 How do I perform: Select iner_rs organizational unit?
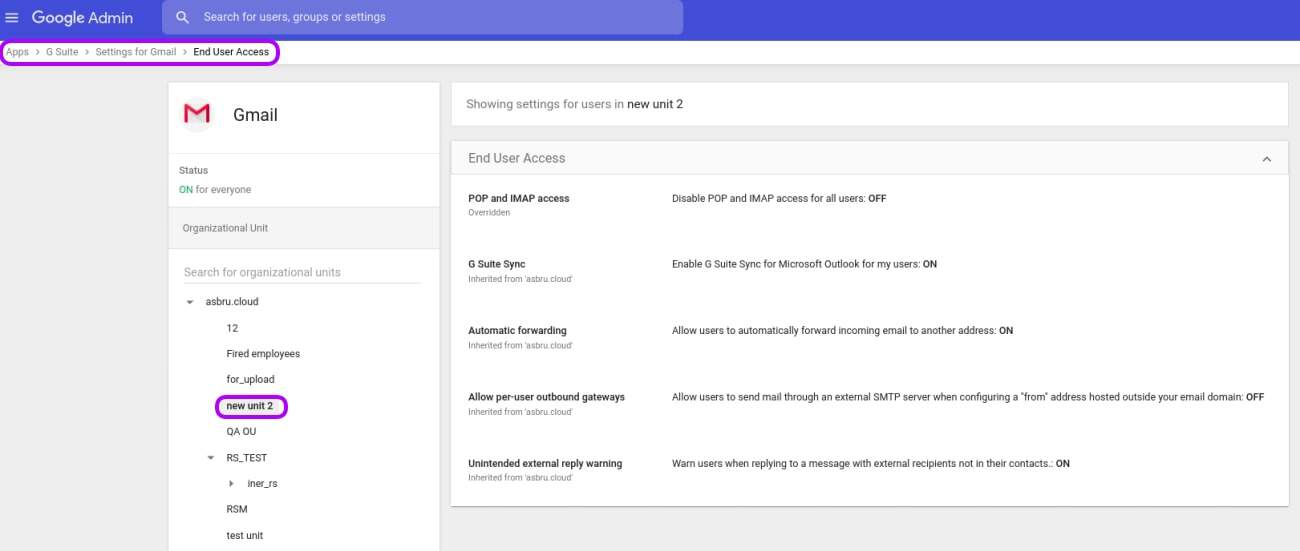[x=262, y=484]
